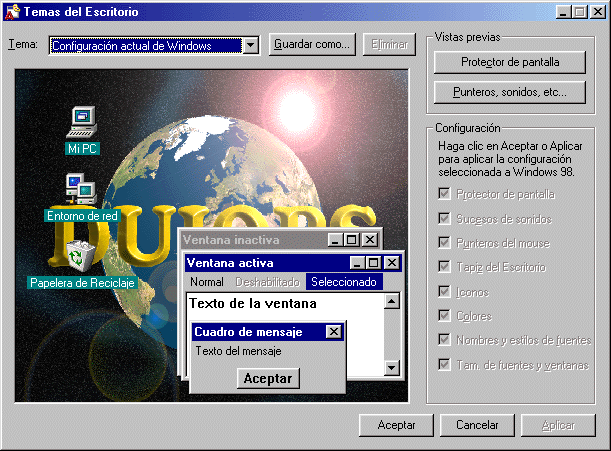Click the Guardar como... button

312,44
